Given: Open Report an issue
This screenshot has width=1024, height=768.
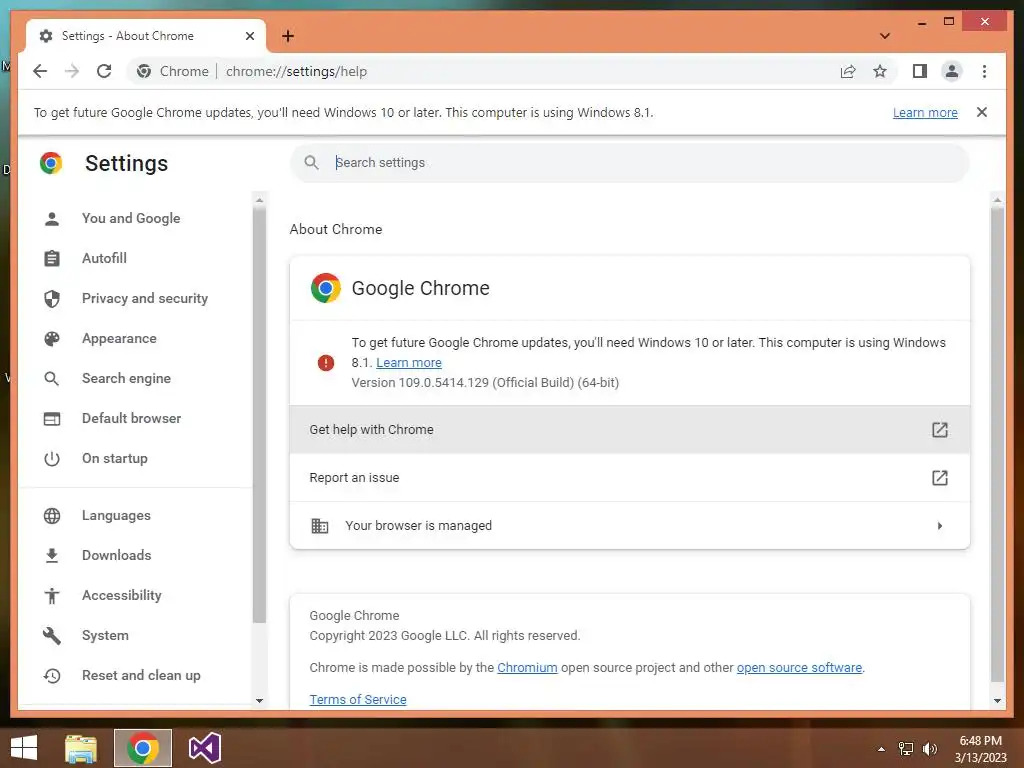Looking at the screenshot, I should click(630, 477).
